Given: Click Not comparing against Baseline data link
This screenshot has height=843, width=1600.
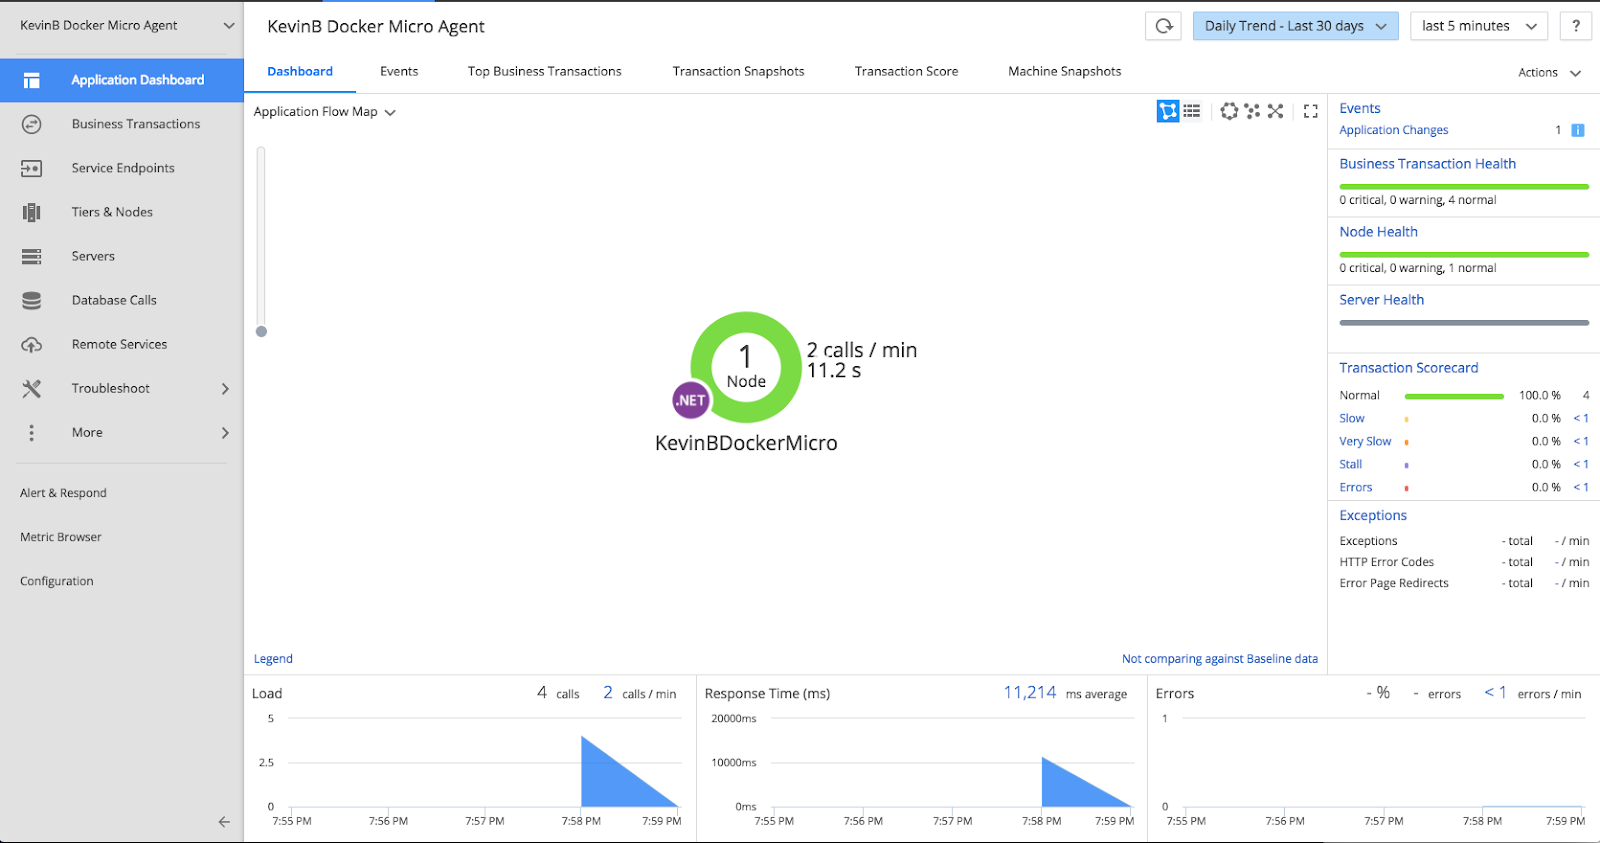Looking at the screenshot, I should pos(1220,659).
